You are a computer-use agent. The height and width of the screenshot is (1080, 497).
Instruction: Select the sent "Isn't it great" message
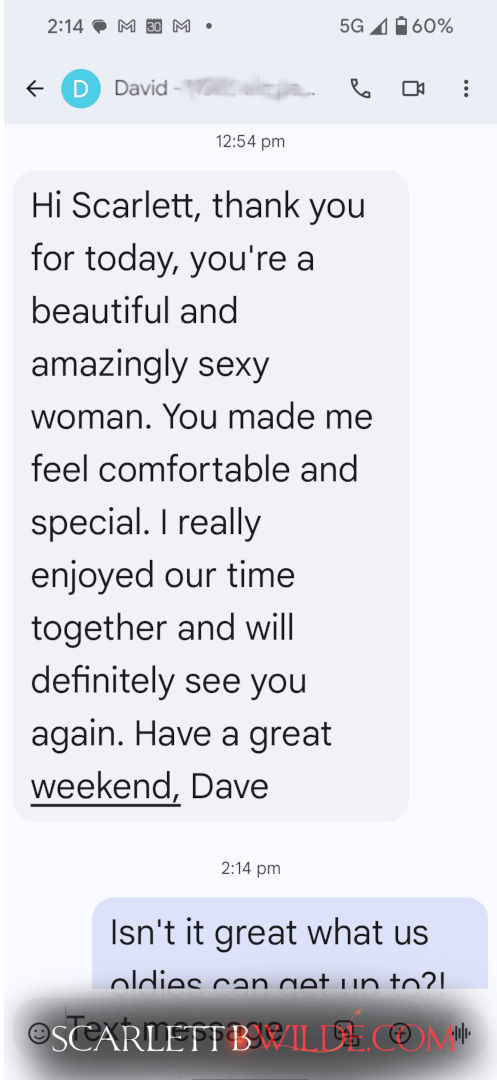(x=290, y=945)
